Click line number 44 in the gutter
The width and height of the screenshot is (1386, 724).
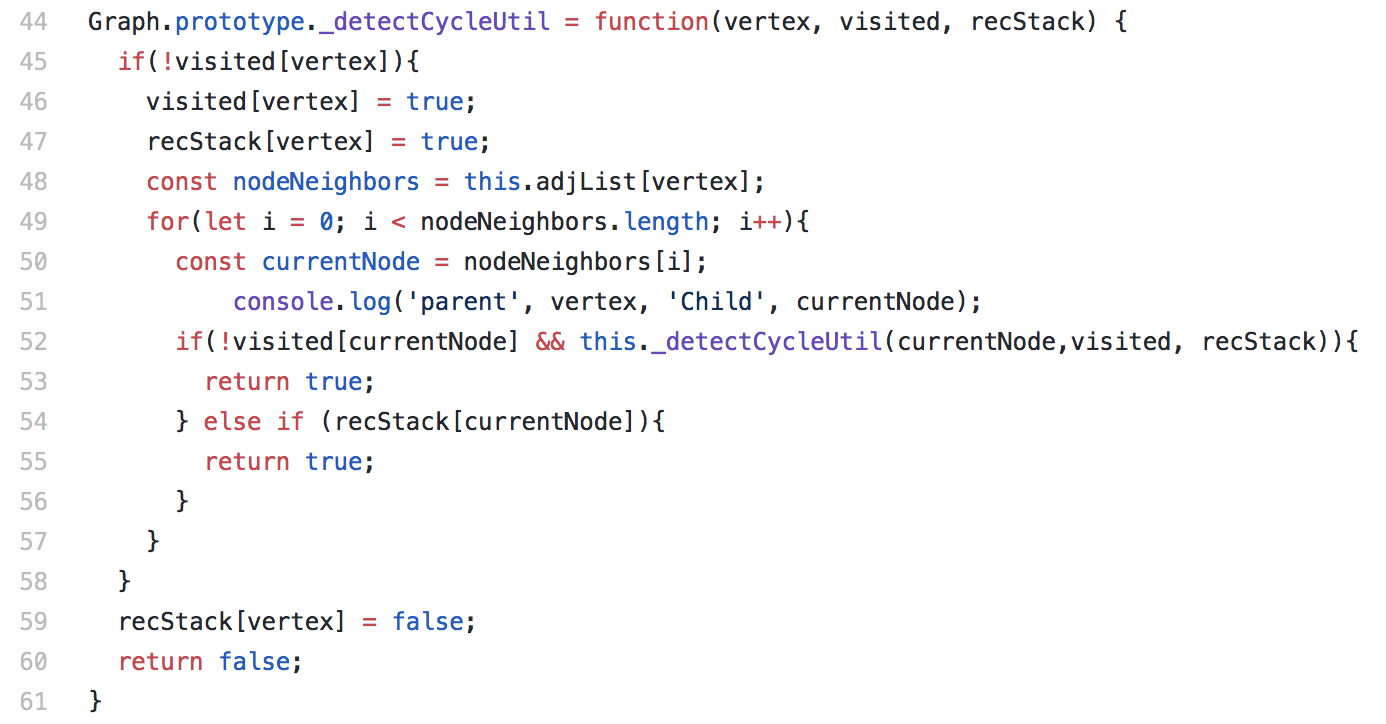pyautogui.click(x=33, y=21)
